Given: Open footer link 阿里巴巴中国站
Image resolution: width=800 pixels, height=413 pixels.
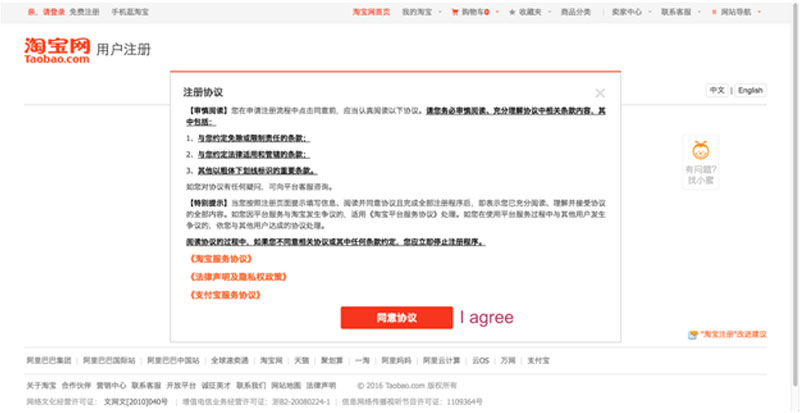Looking at the screenshot, I should click(x=173, y=360).
